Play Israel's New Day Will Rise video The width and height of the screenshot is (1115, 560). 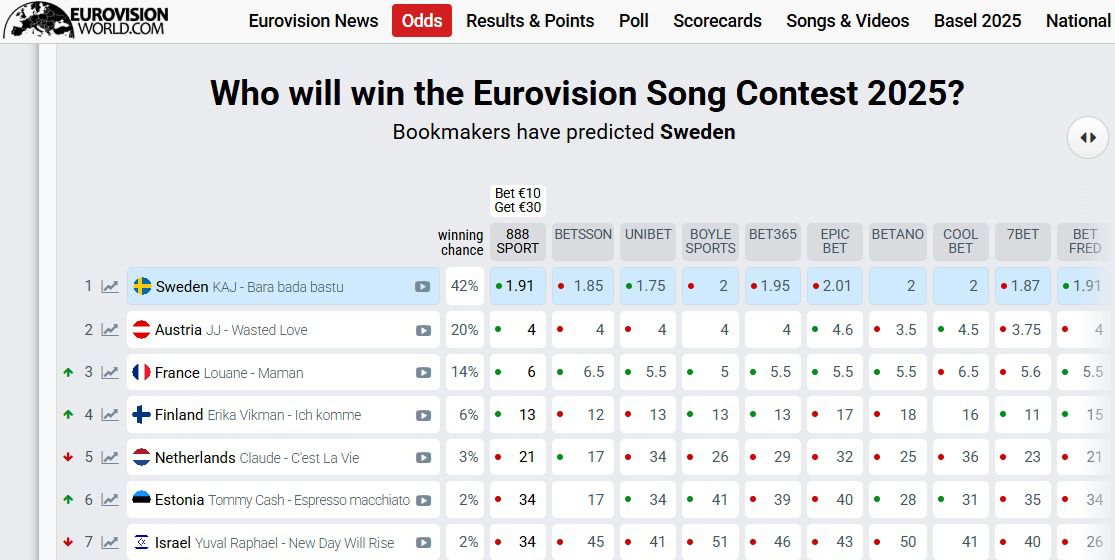tap(423, 543)
